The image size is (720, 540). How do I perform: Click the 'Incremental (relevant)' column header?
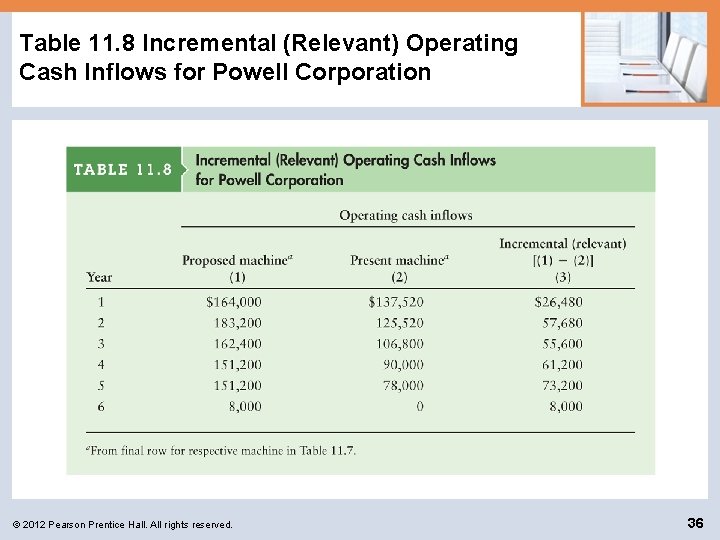pyautogui.click(x=563, y=243)
